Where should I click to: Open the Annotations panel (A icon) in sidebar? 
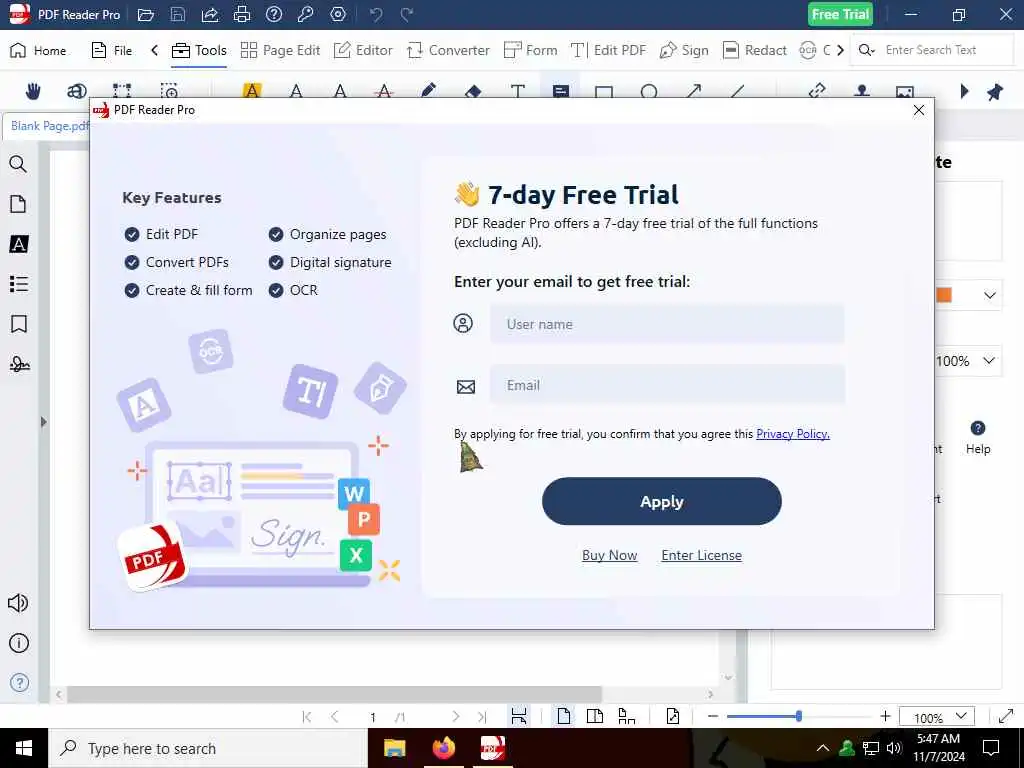(x=18, y=244)
